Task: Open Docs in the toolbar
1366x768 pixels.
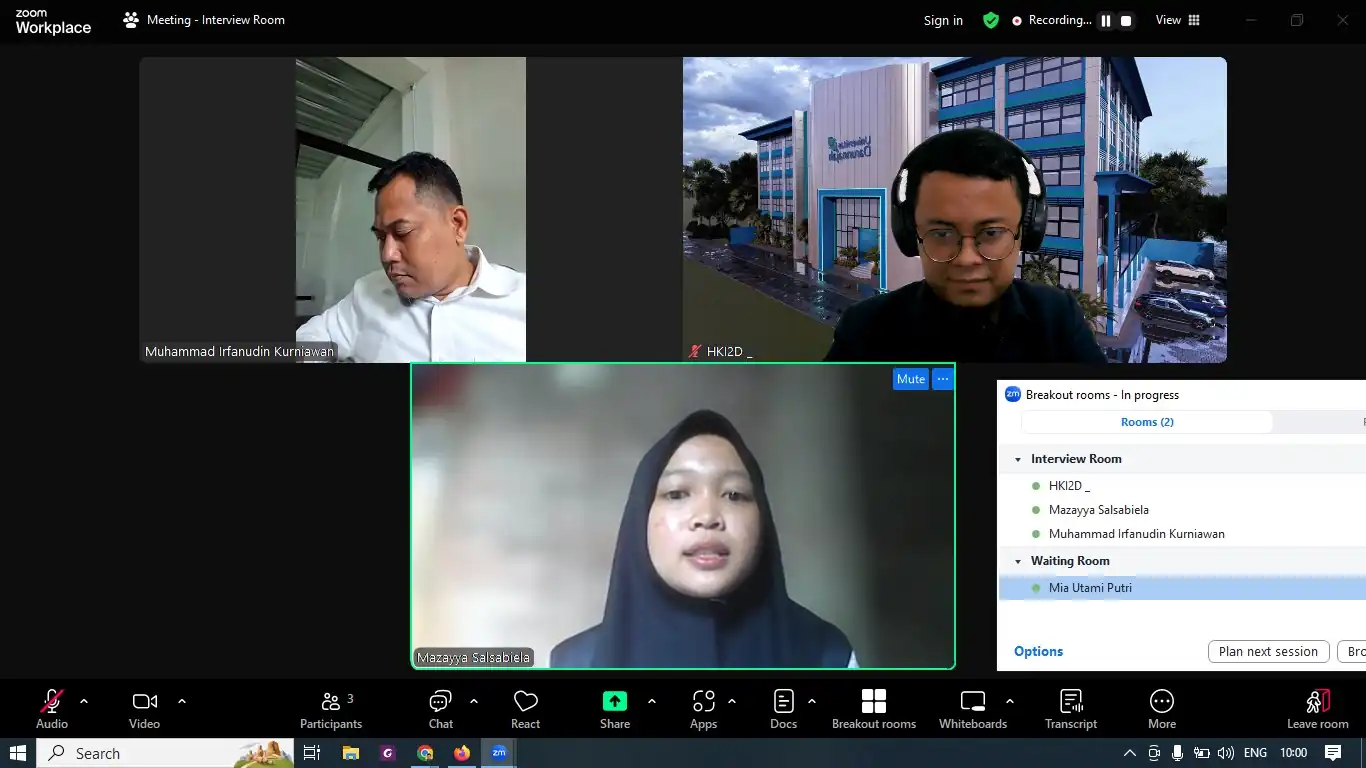Action: tap(784, 709)
